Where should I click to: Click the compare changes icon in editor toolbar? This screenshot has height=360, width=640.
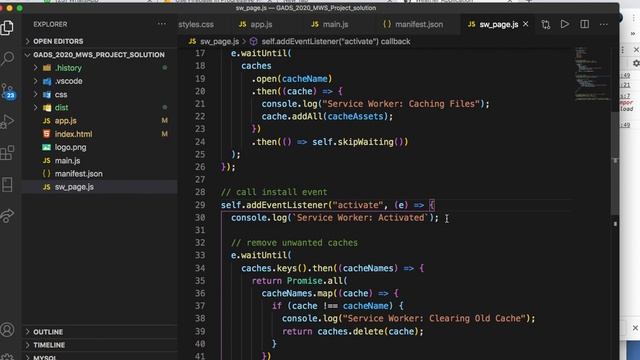pyautogui.click(x=546, y=24)
